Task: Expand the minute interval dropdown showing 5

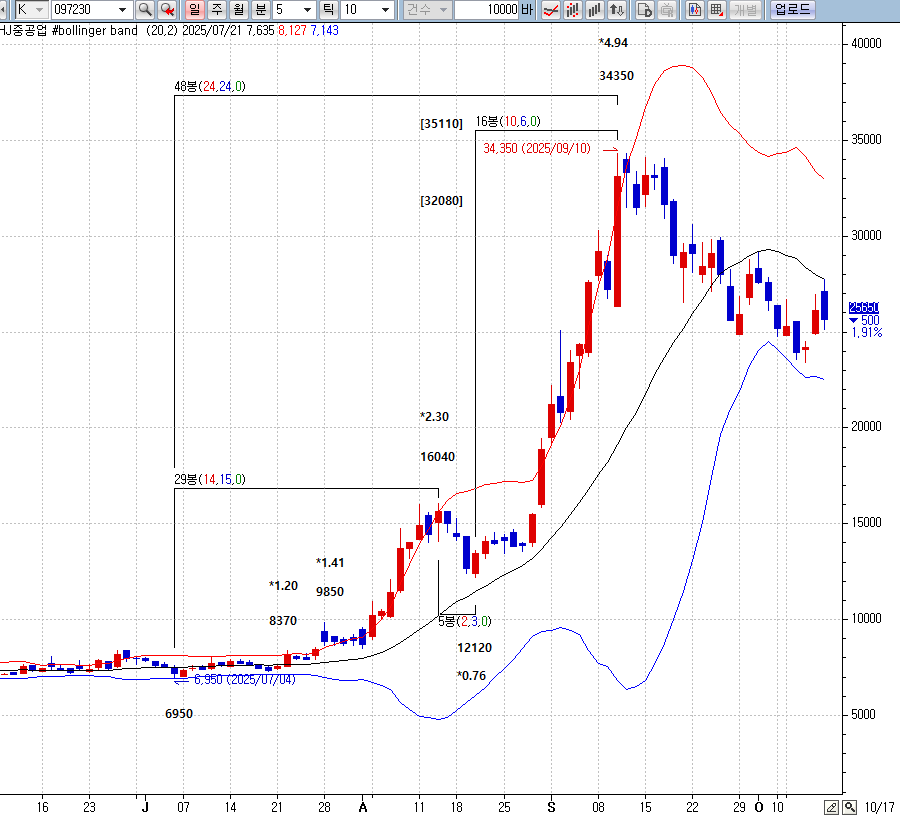Action: (309, 10)
